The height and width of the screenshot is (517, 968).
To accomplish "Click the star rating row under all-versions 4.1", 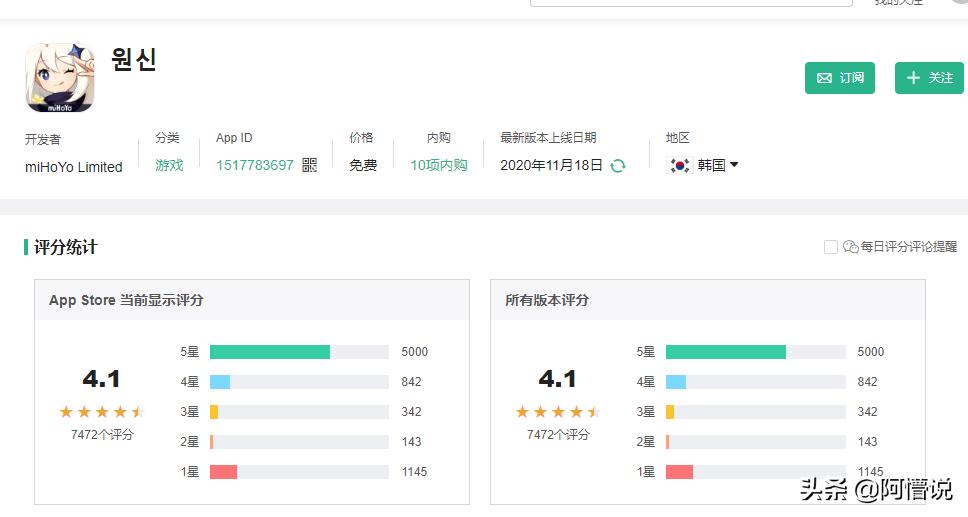I will click(558, 412).
